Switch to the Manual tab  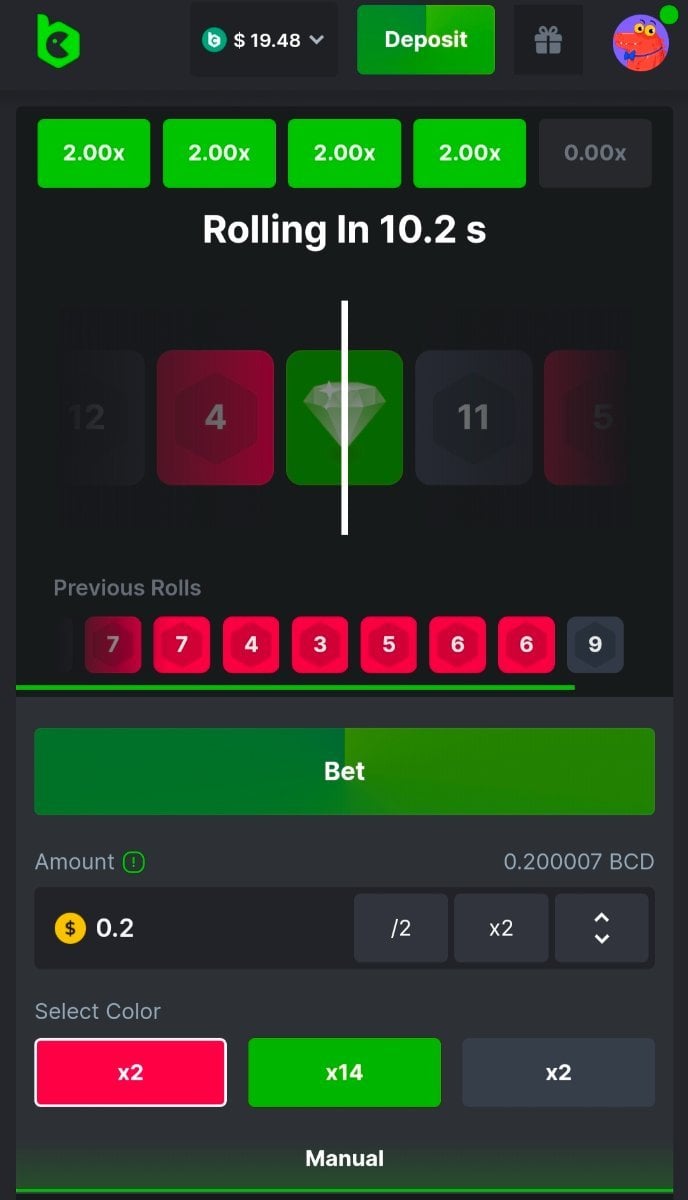(344, 1159)
